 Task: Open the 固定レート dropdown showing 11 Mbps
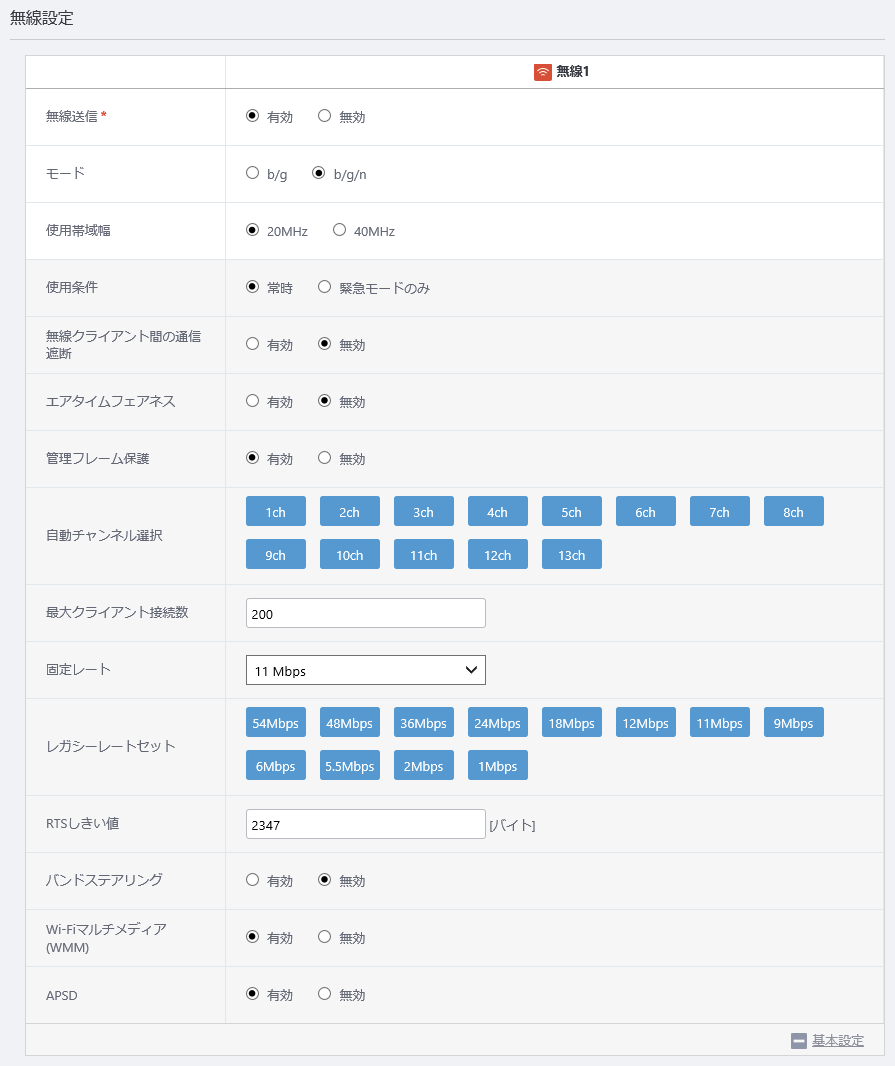pyautogui.click(x=366, y=670)
